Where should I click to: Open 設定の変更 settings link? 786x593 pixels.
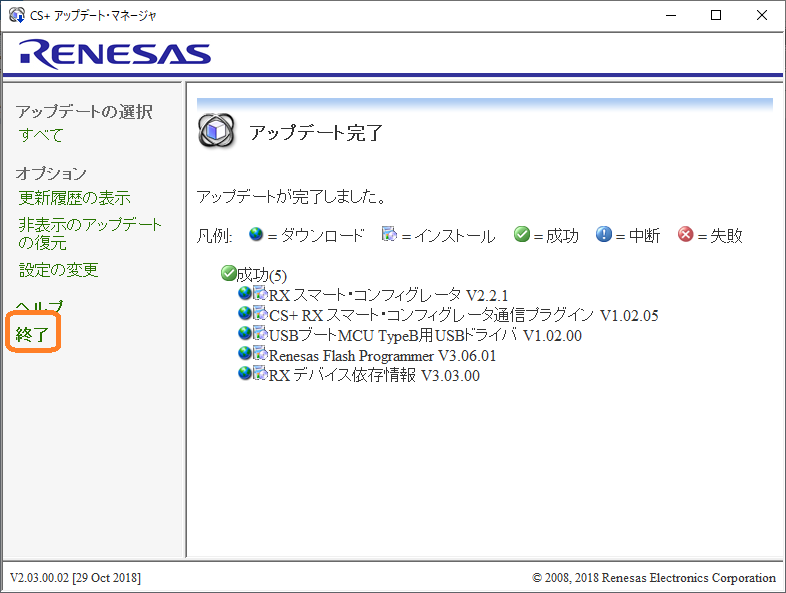[x=58, y=270]
